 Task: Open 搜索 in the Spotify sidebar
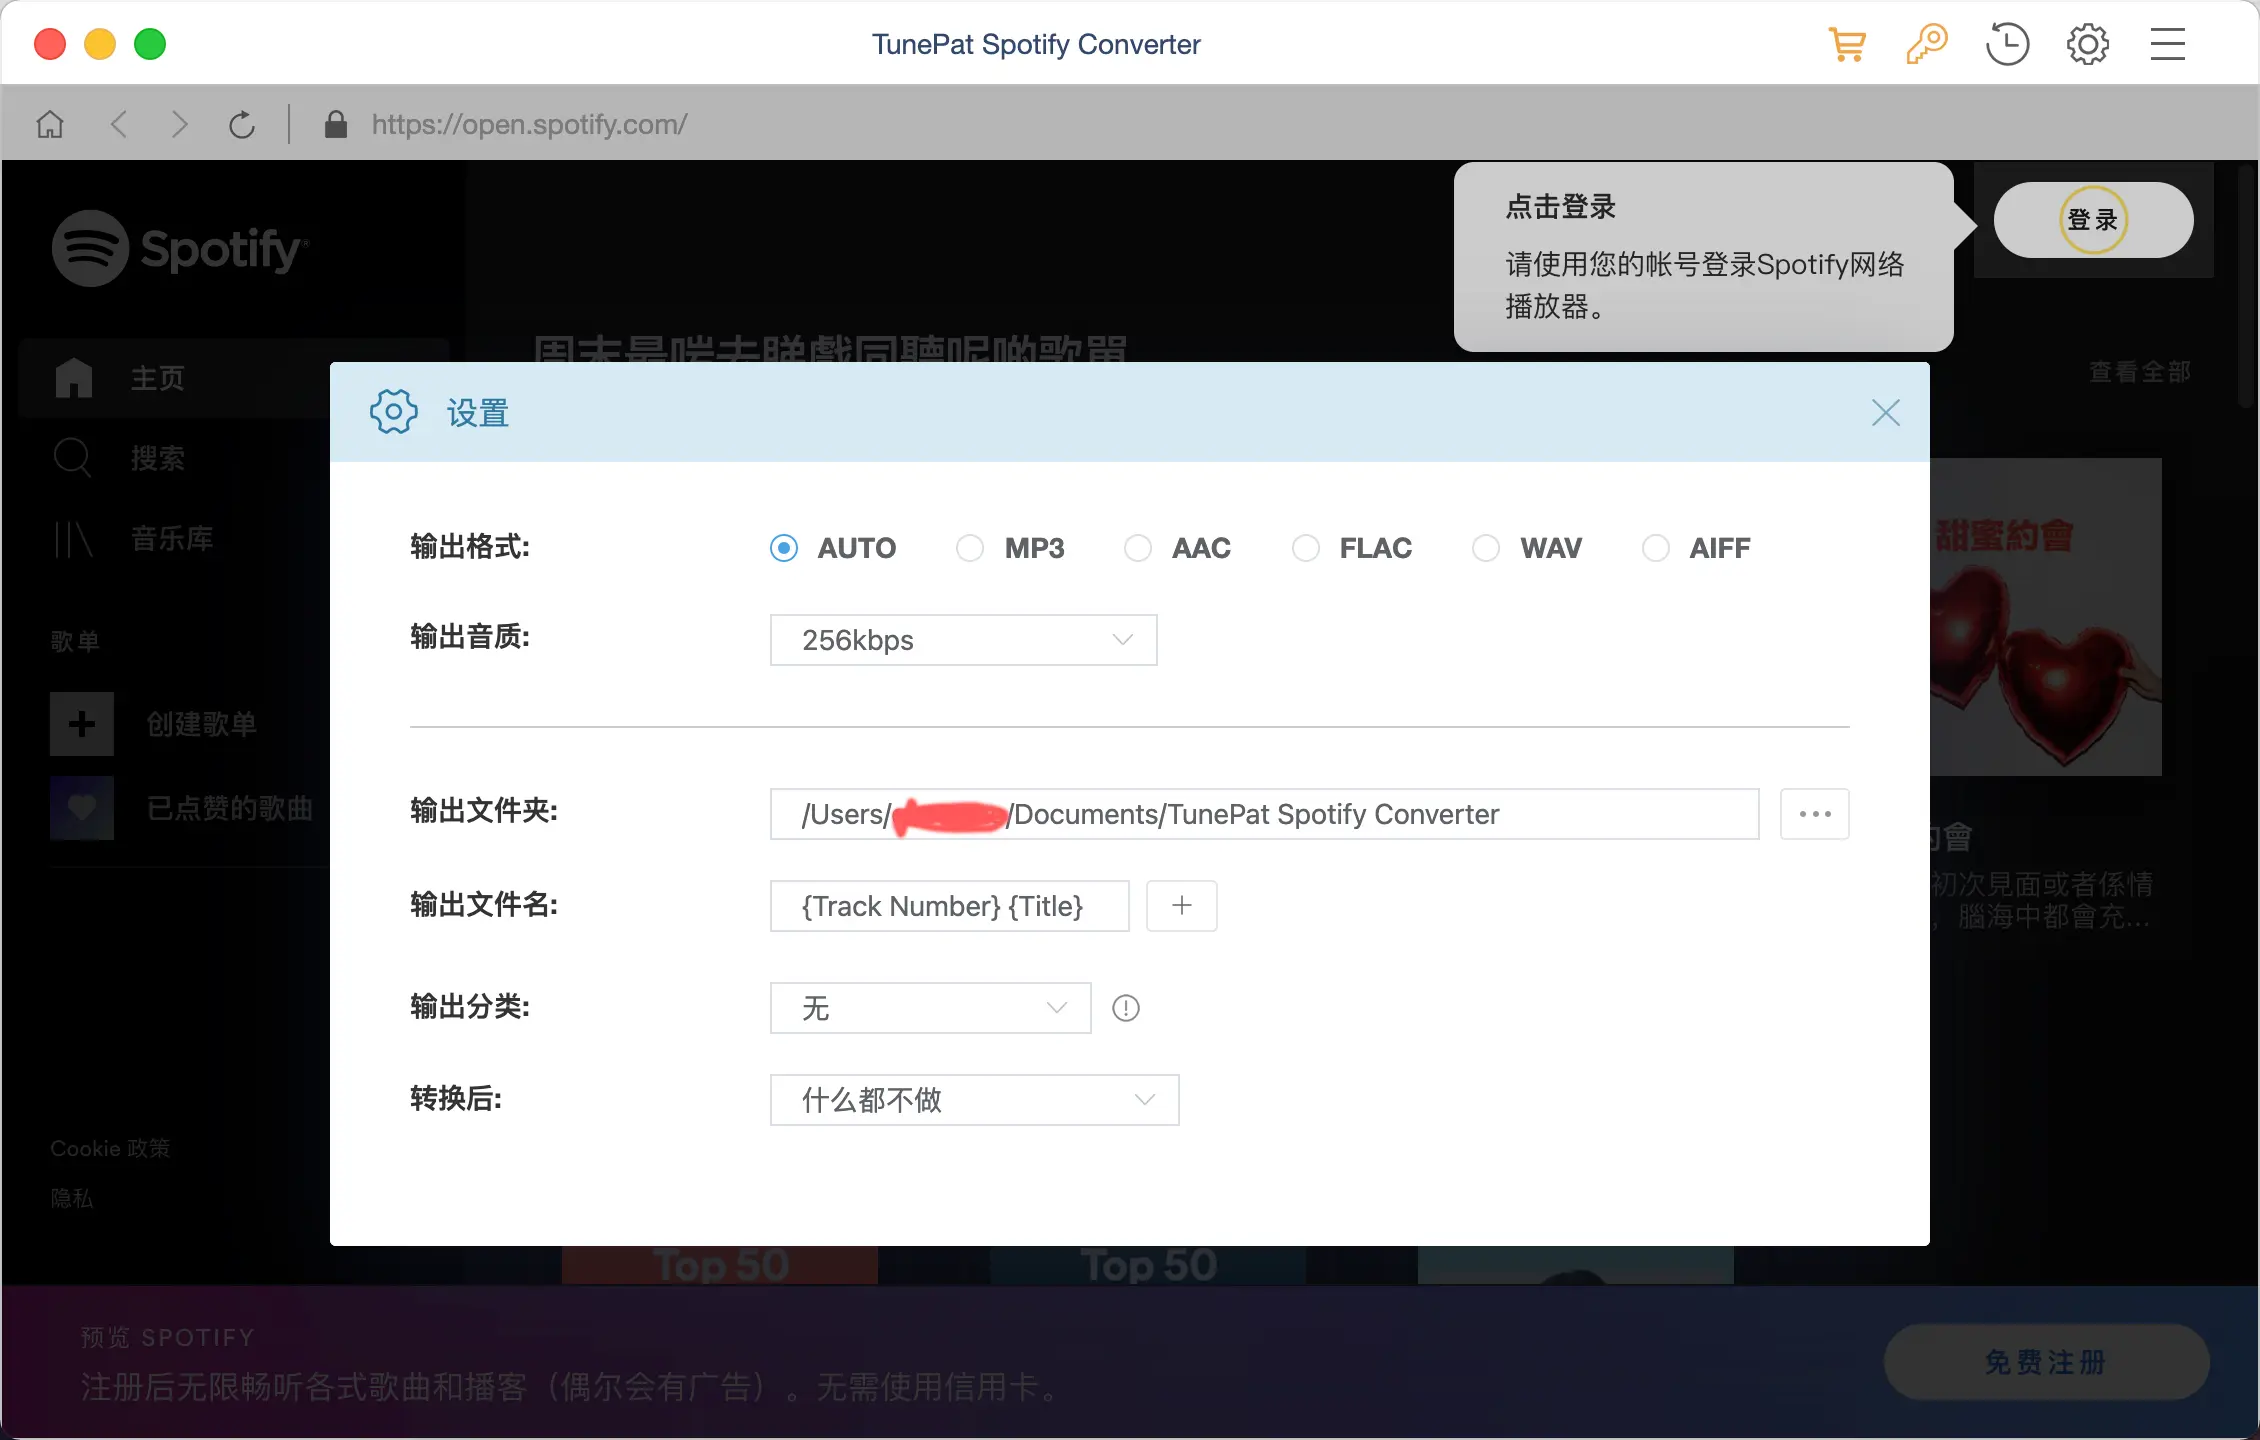(158, 459)
